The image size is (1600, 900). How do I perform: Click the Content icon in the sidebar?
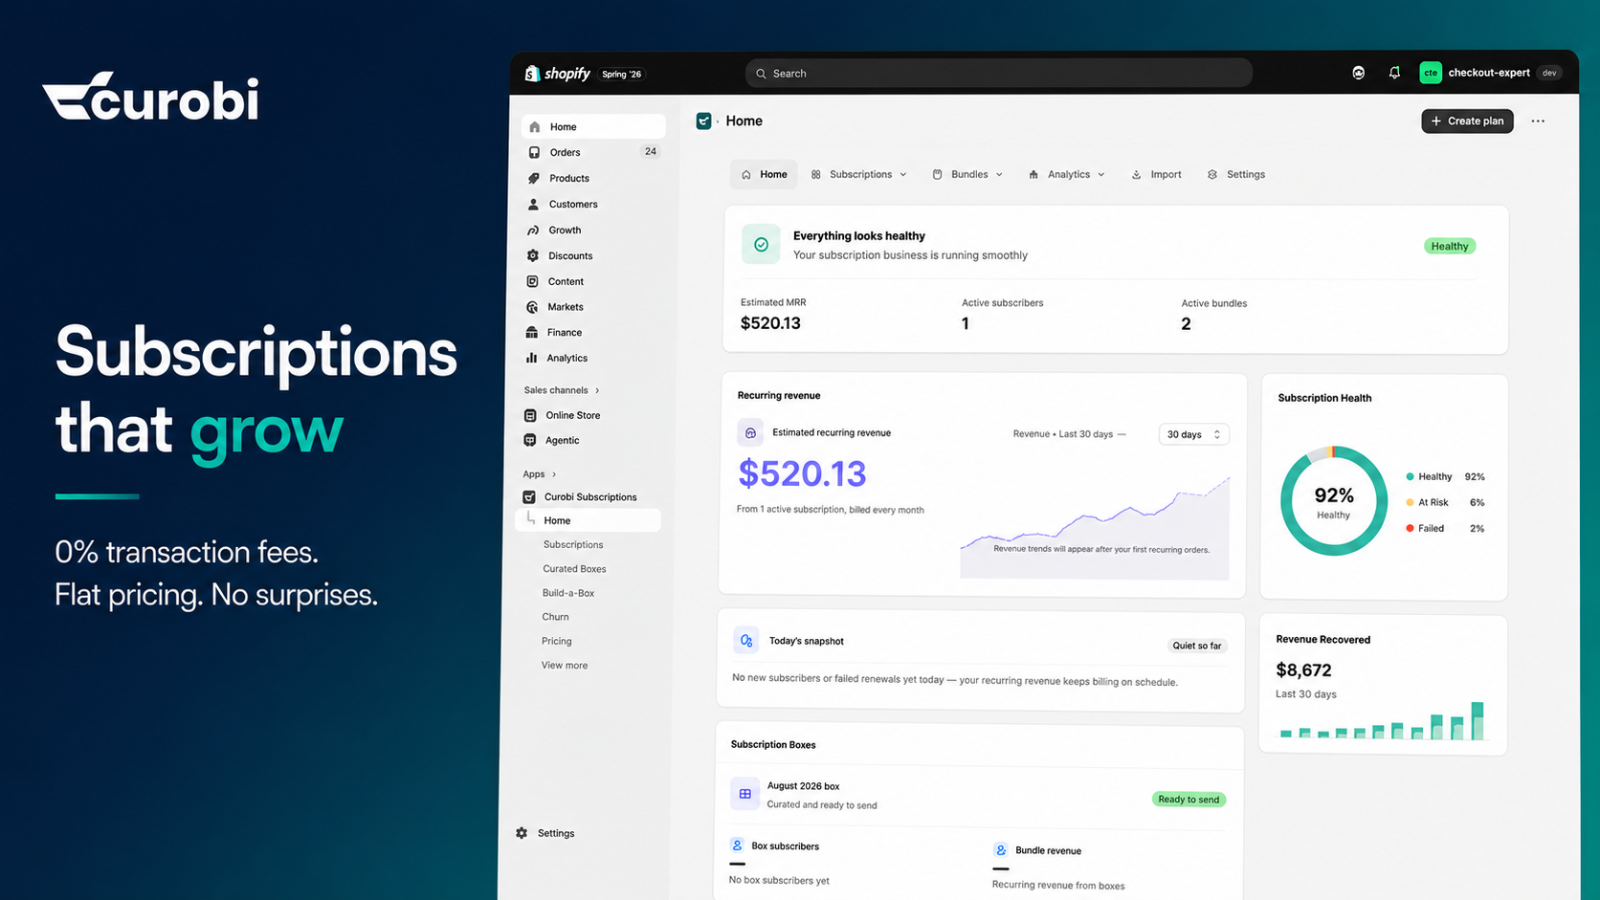click(532, 282)
